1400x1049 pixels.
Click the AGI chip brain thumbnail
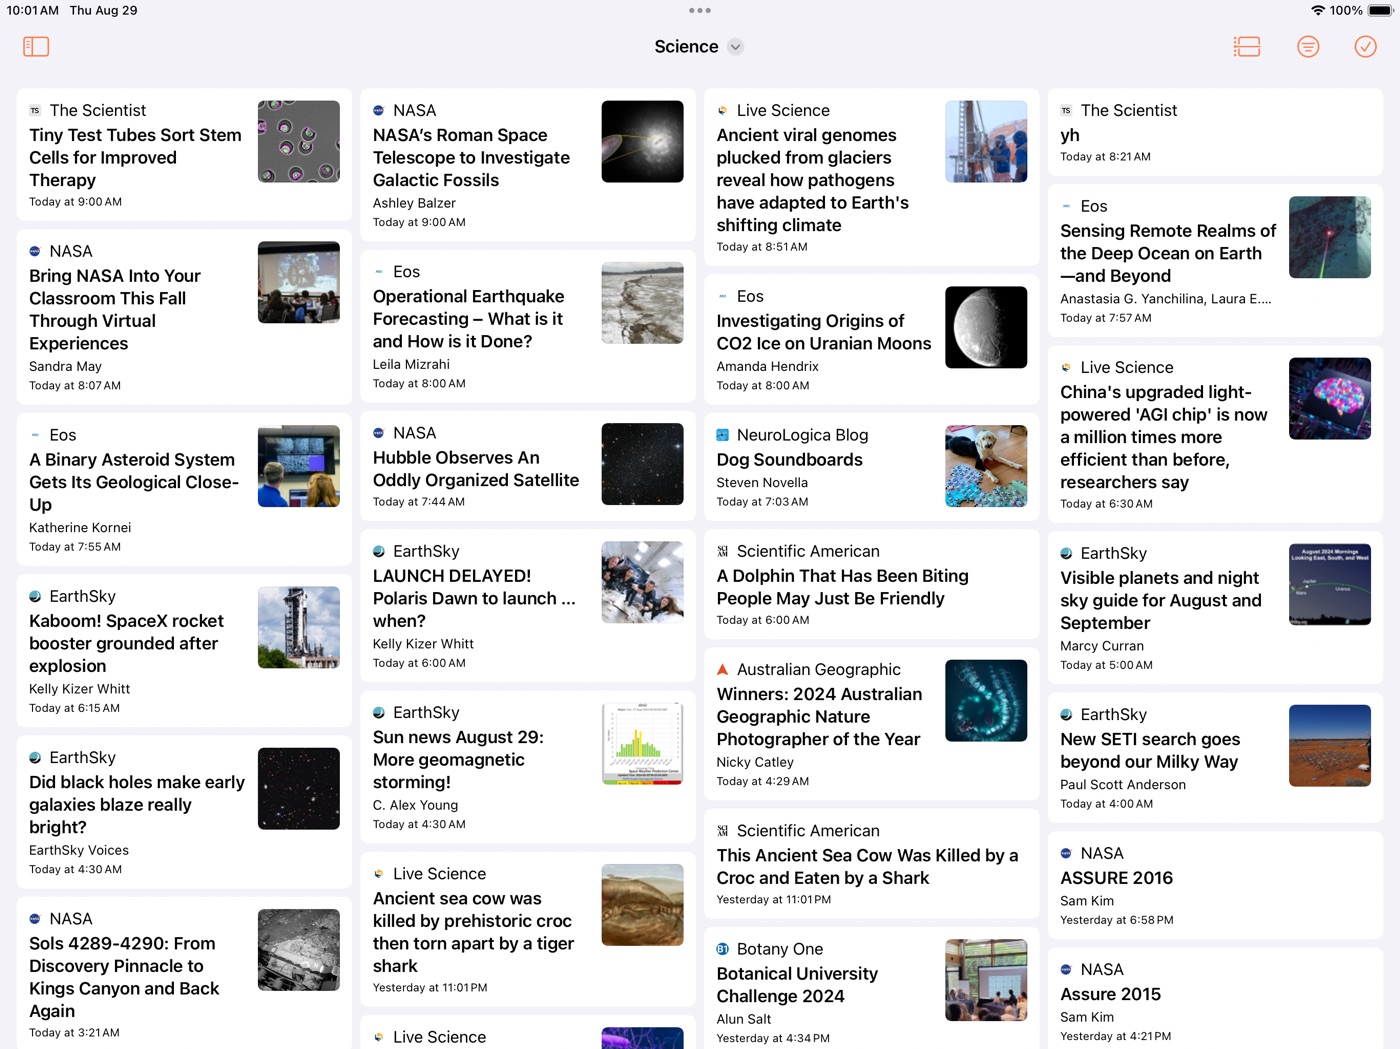pyautogui.click(x=1330, y=398)
